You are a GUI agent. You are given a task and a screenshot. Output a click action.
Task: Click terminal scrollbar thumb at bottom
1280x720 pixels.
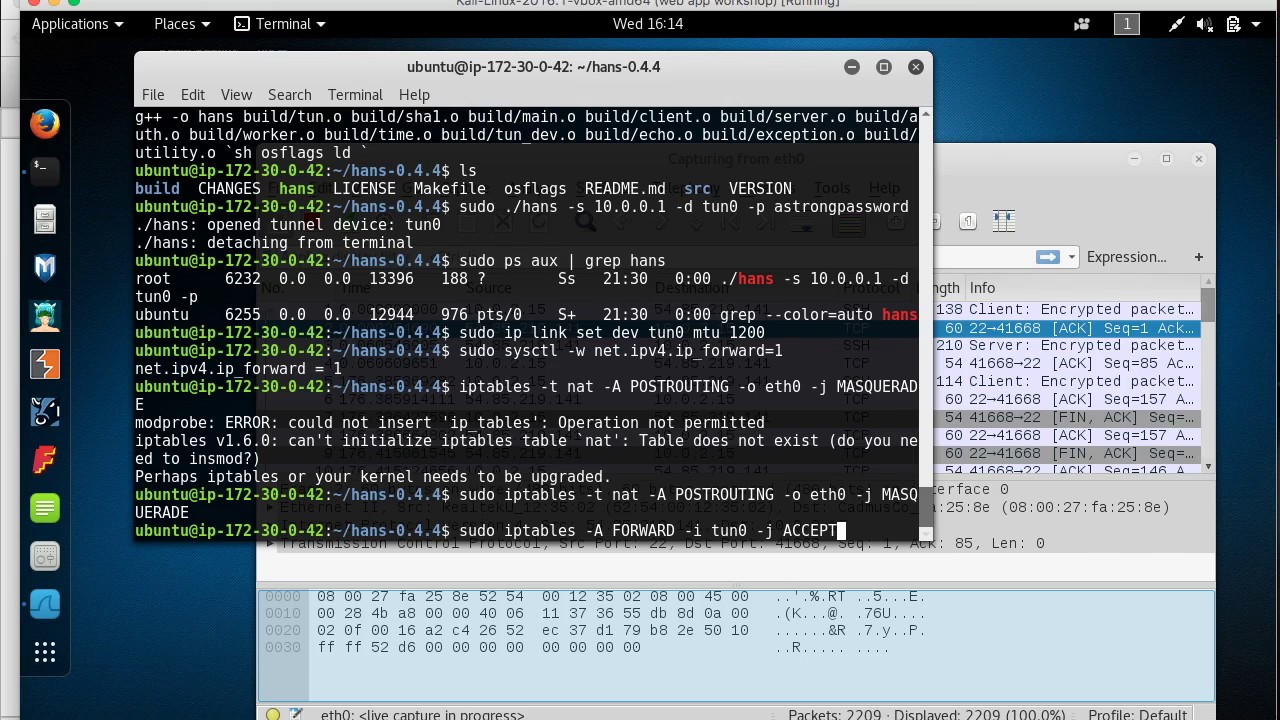point(925,508)
